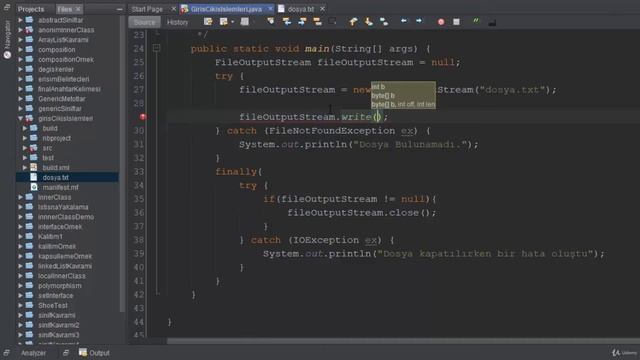
Task: Click Find Next Occurrence icon
Action: click(x=302, y=22)
